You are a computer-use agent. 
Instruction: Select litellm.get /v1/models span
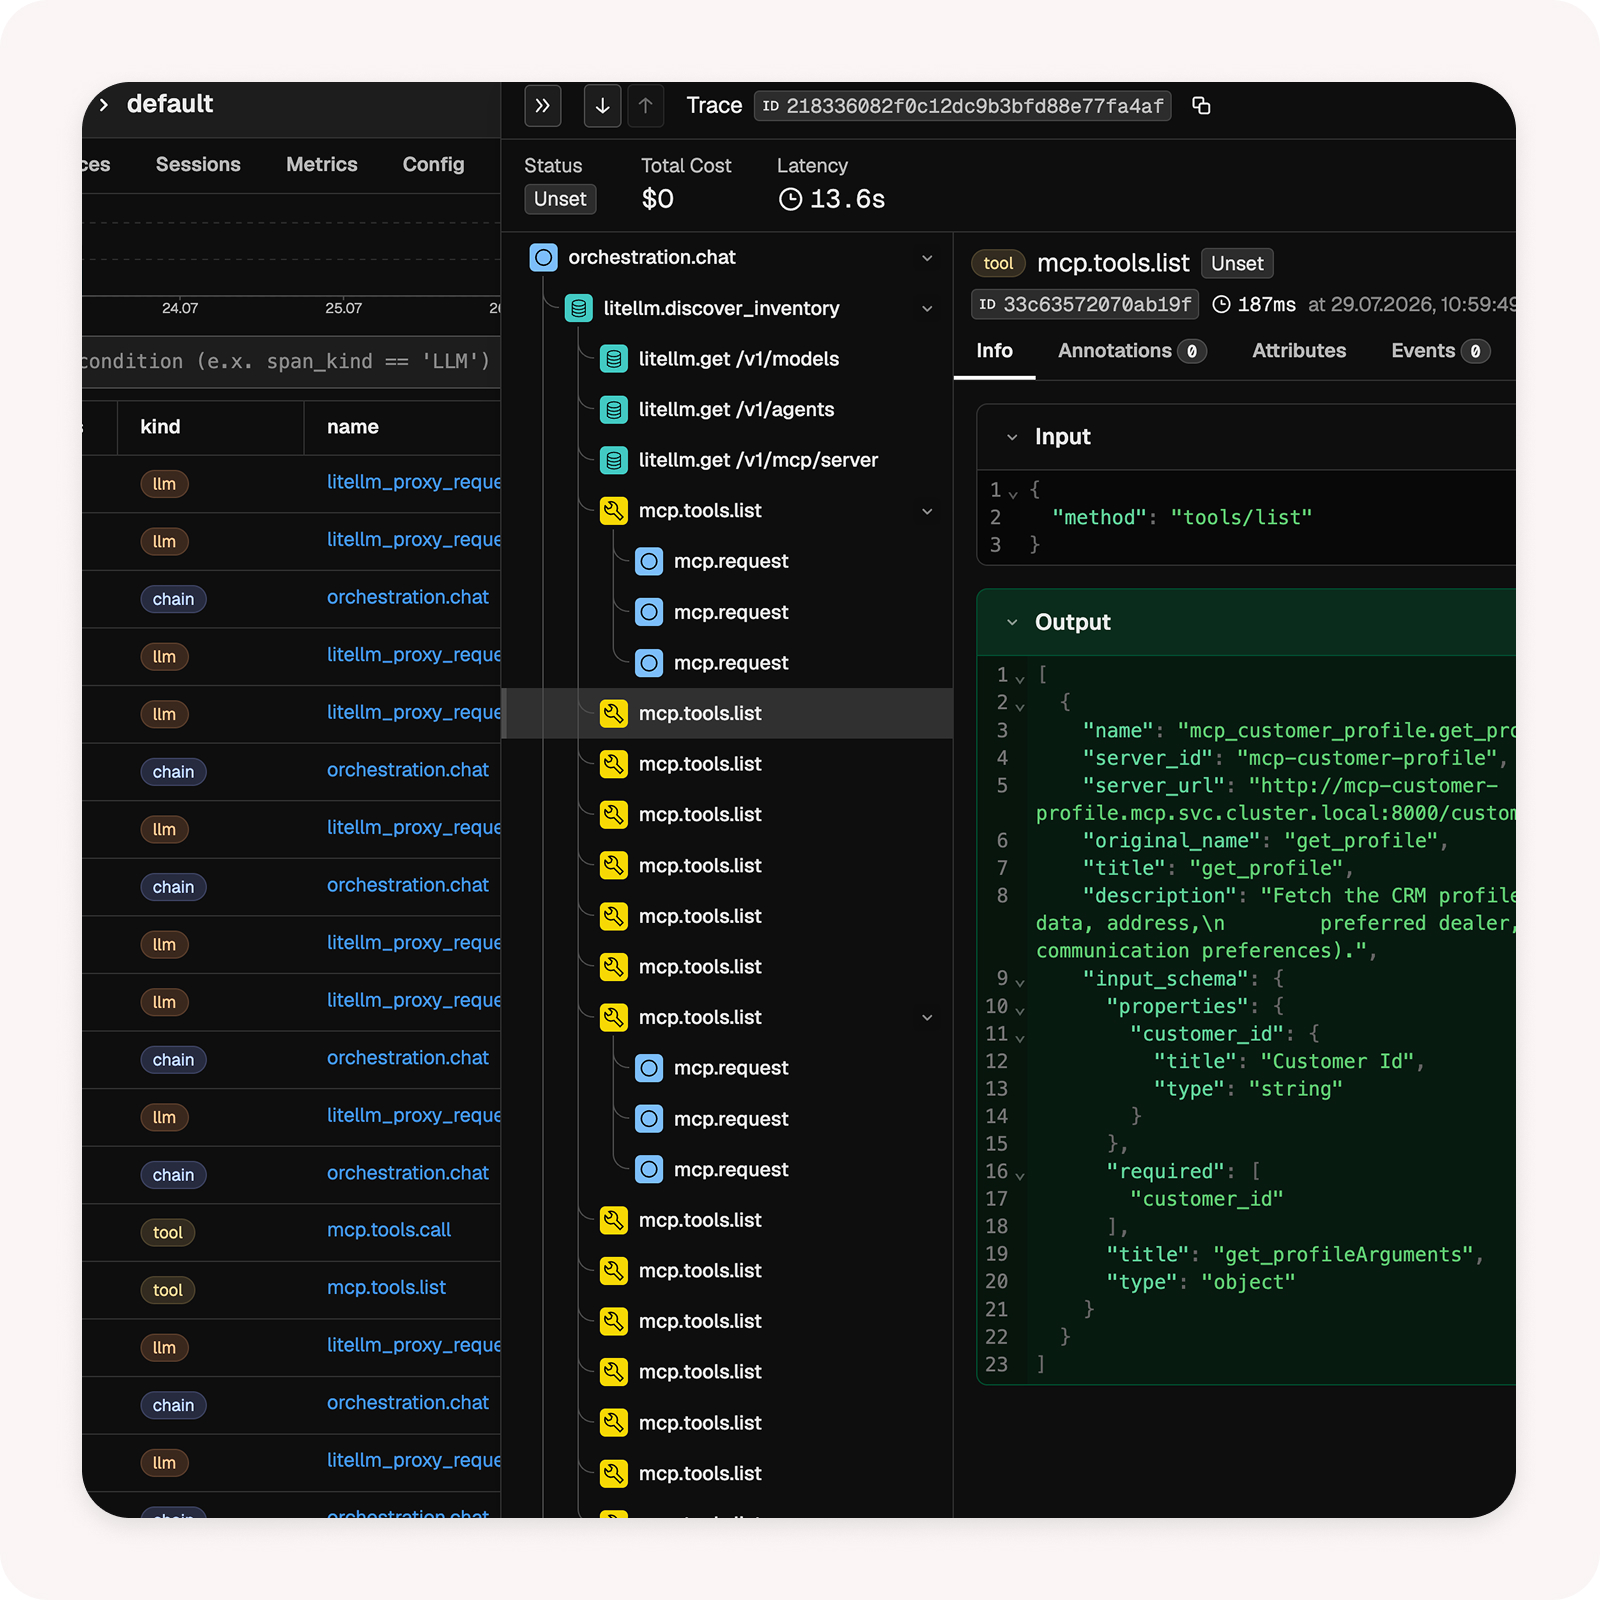[739, 359]
